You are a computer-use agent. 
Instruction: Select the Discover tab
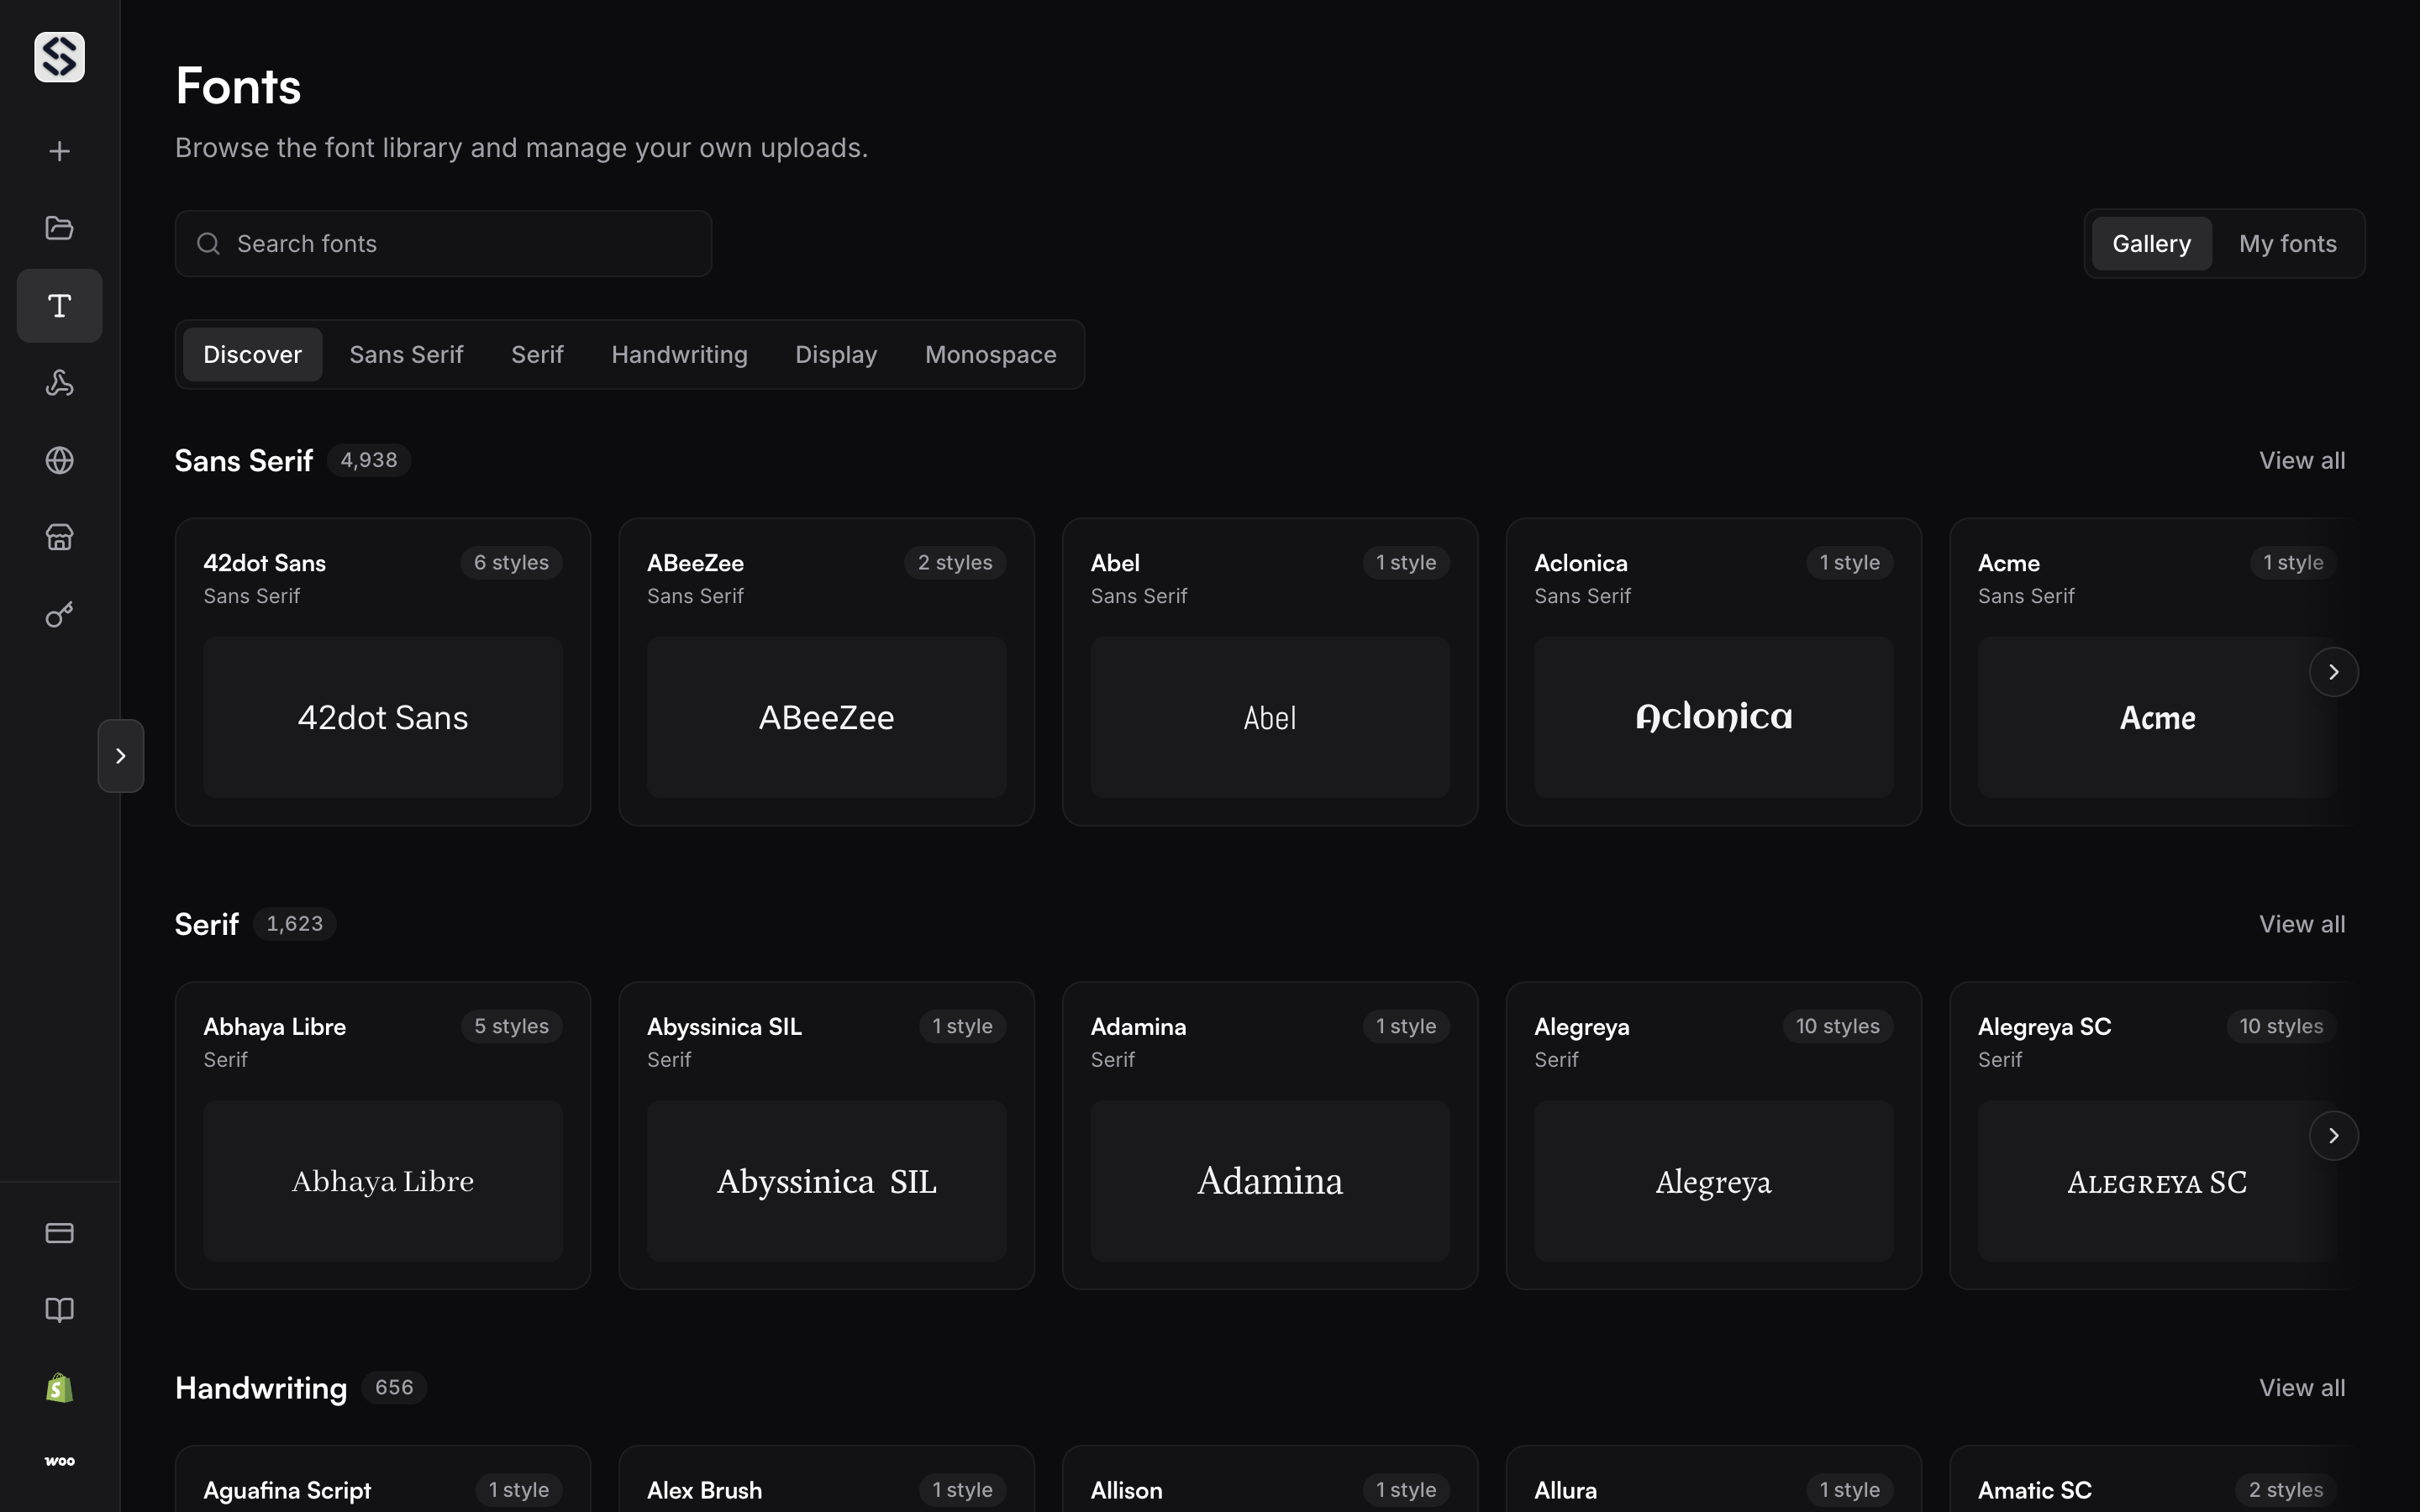(x=252, y=355)
